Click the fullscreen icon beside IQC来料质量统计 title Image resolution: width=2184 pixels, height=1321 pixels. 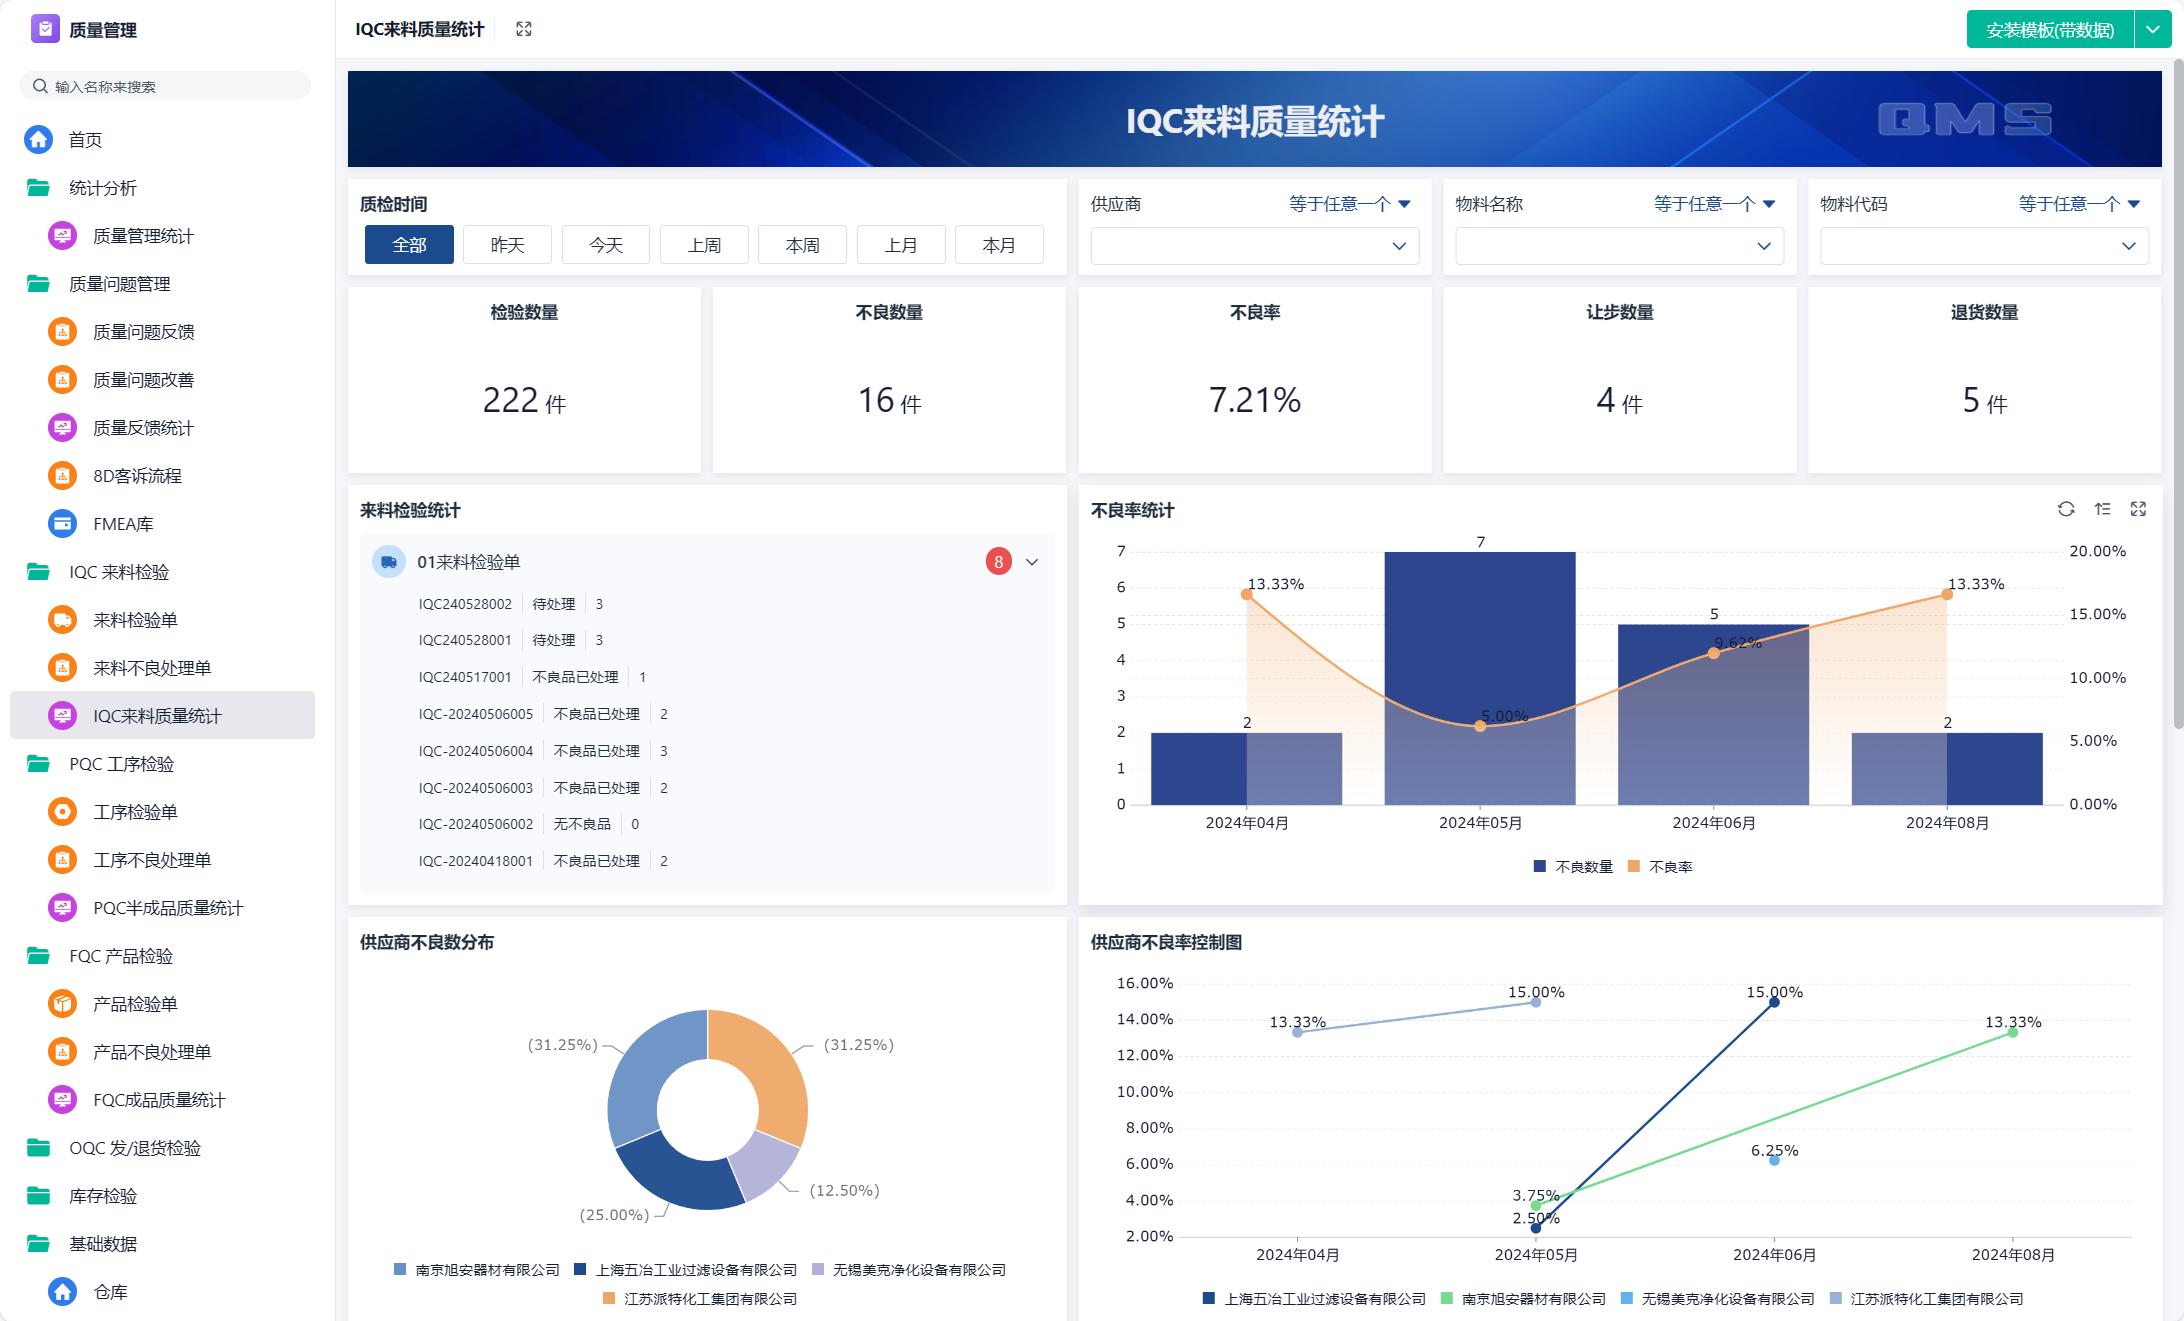click(x=524, y=29)
